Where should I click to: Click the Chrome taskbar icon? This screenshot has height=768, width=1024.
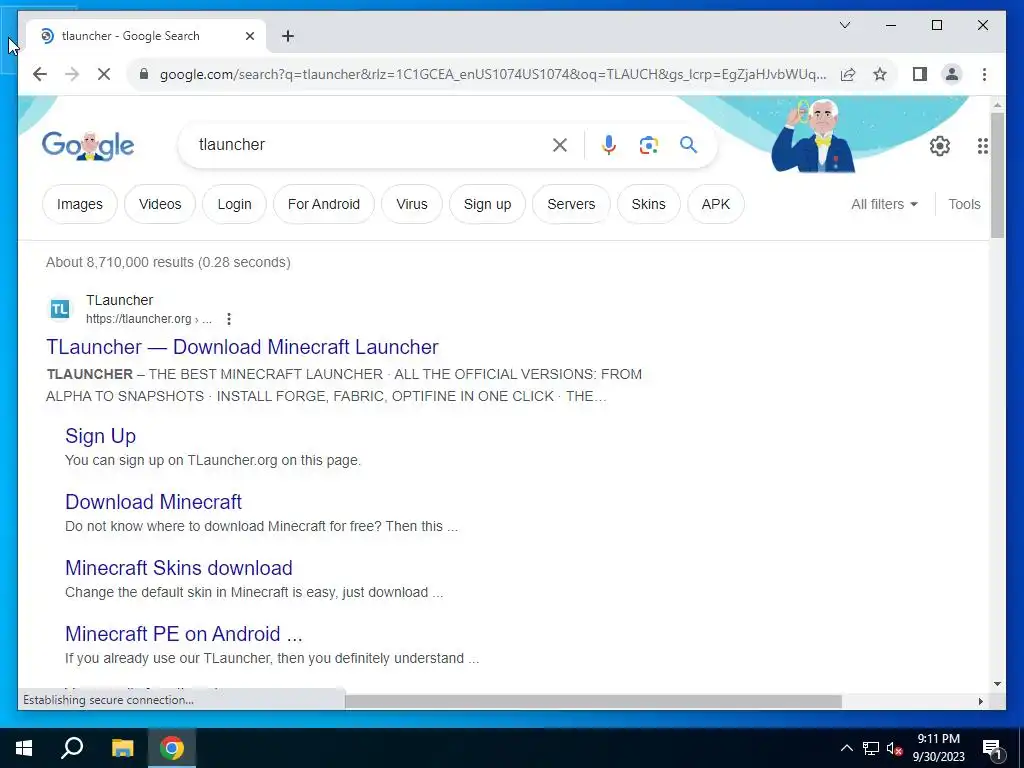click(x=172, y=748)
